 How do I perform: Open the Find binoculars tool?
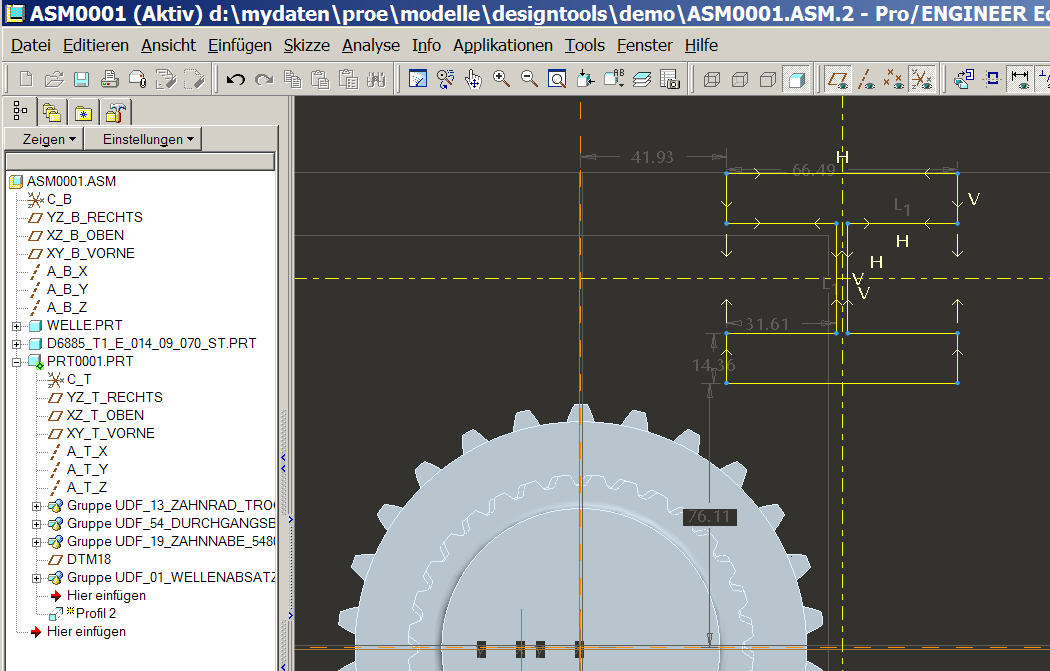coord(376,80)
